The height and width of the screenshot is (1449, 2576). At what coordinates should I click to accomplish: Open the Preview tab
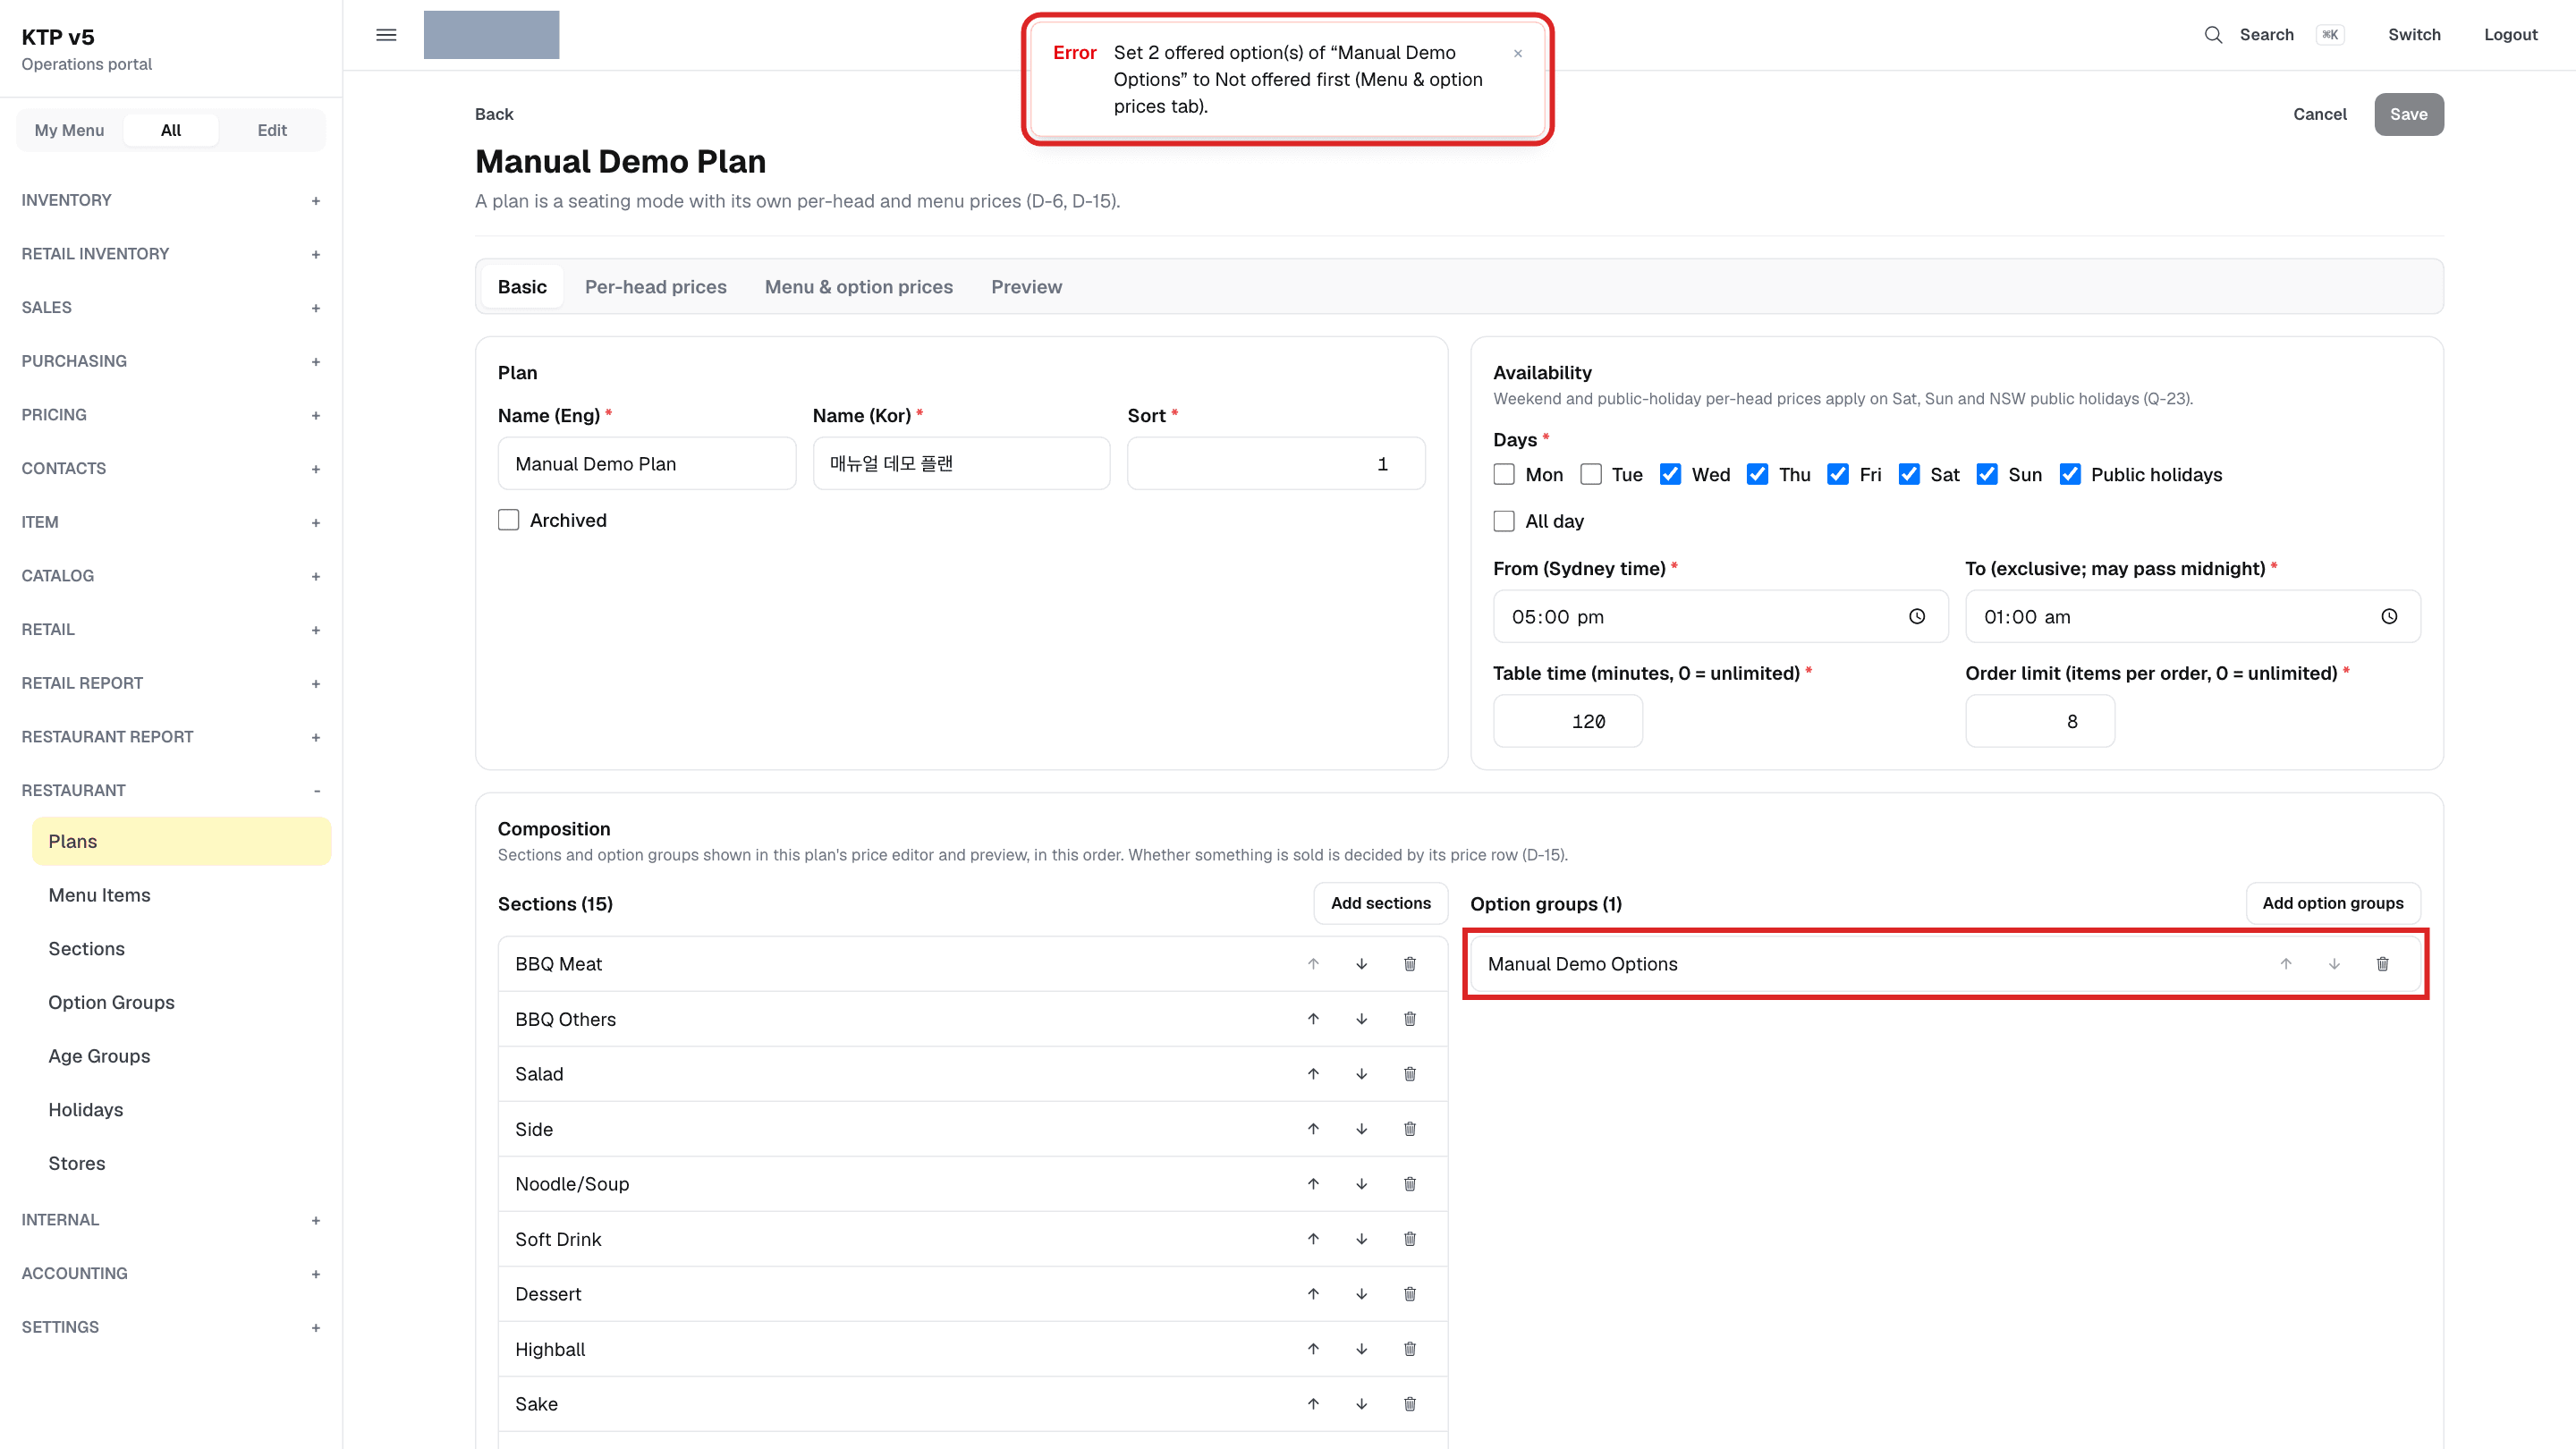click(1026, 287)
